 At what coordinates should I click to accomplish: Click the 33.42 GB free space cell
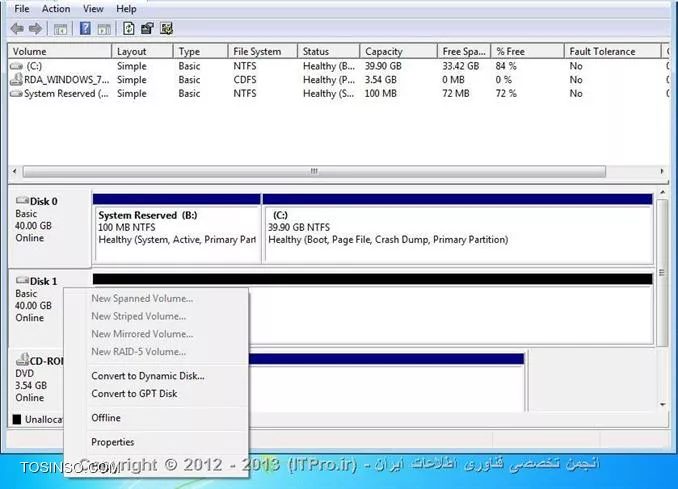pos(461,66)
